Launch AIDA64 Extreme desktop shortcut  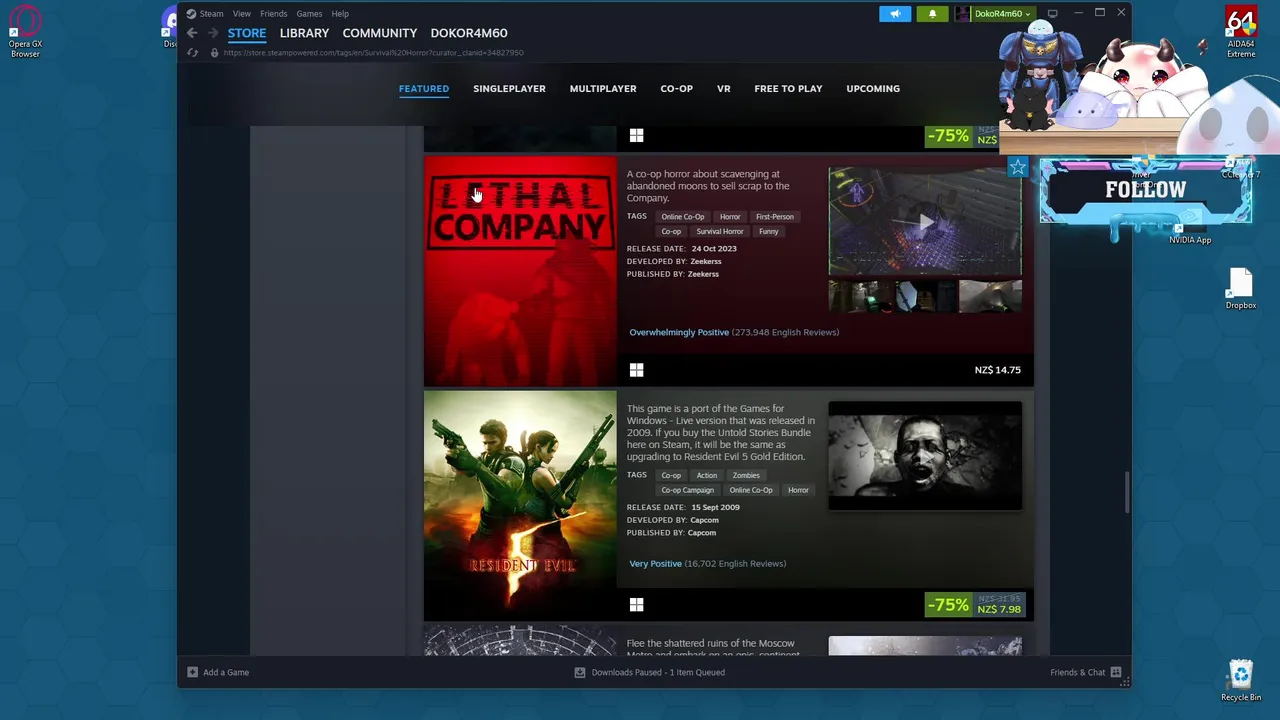coord(1241,33)
